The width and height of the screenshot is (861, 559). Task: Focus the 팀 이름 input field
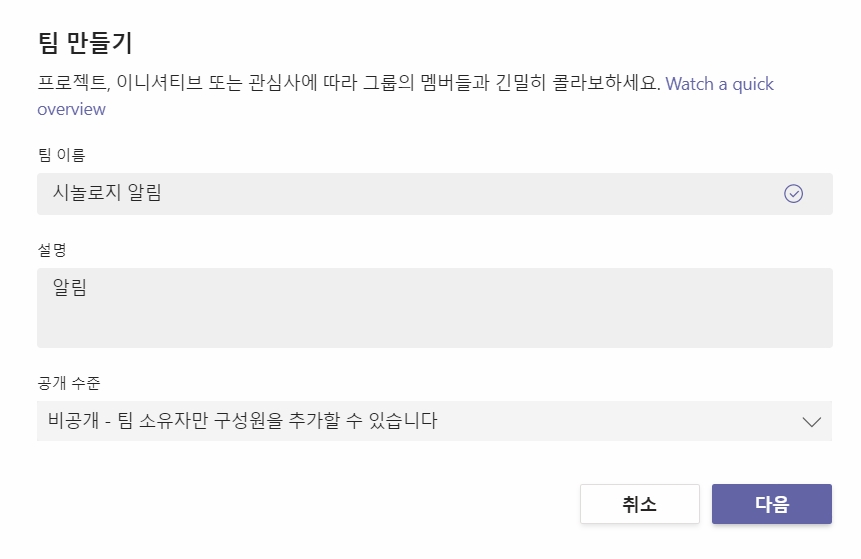tap(434, 194)
